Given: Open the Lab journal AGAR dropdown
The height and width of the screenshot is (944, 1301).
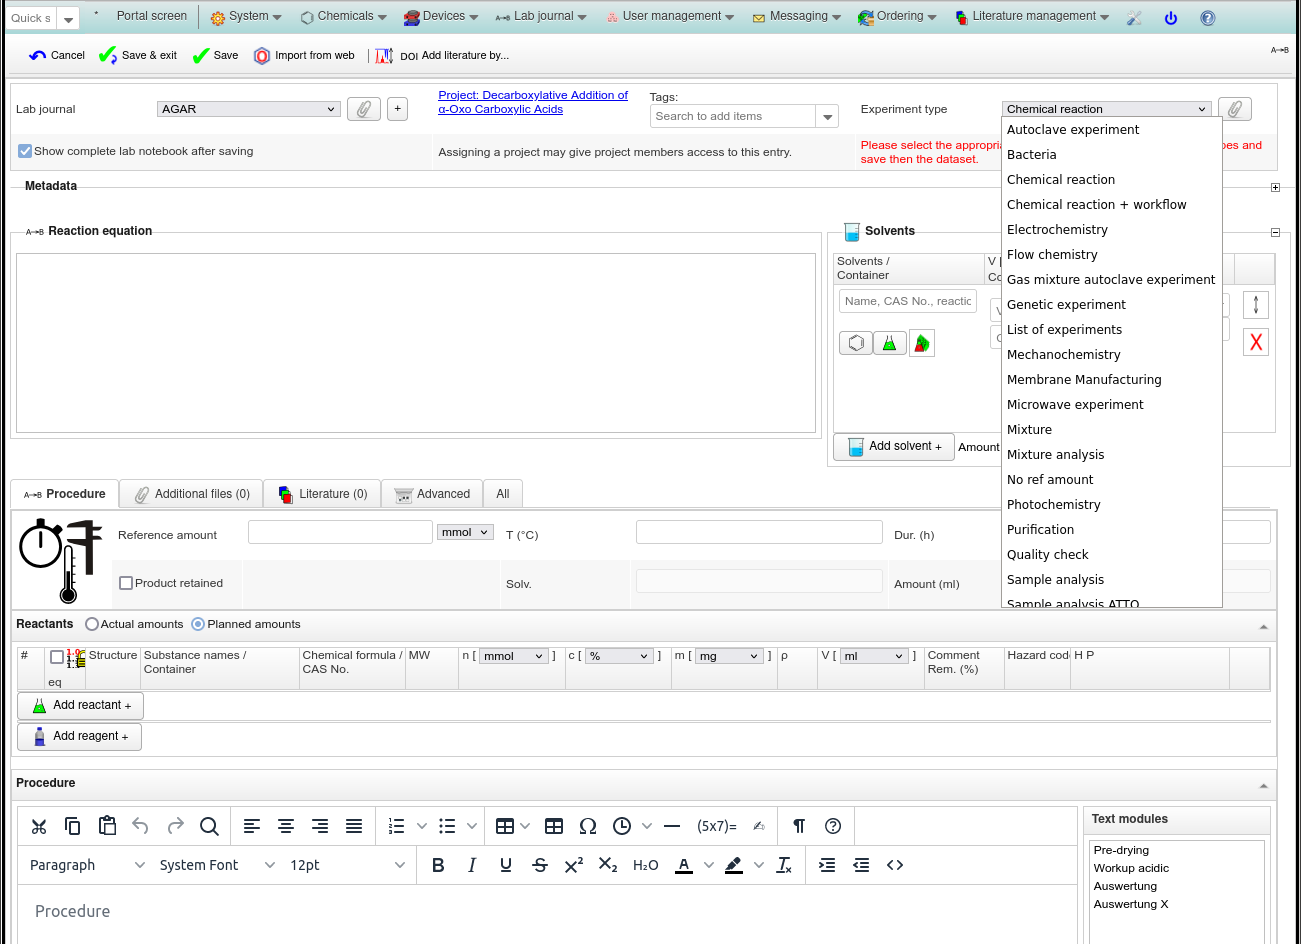Looking at the screenshot, I should pos(249,109).
